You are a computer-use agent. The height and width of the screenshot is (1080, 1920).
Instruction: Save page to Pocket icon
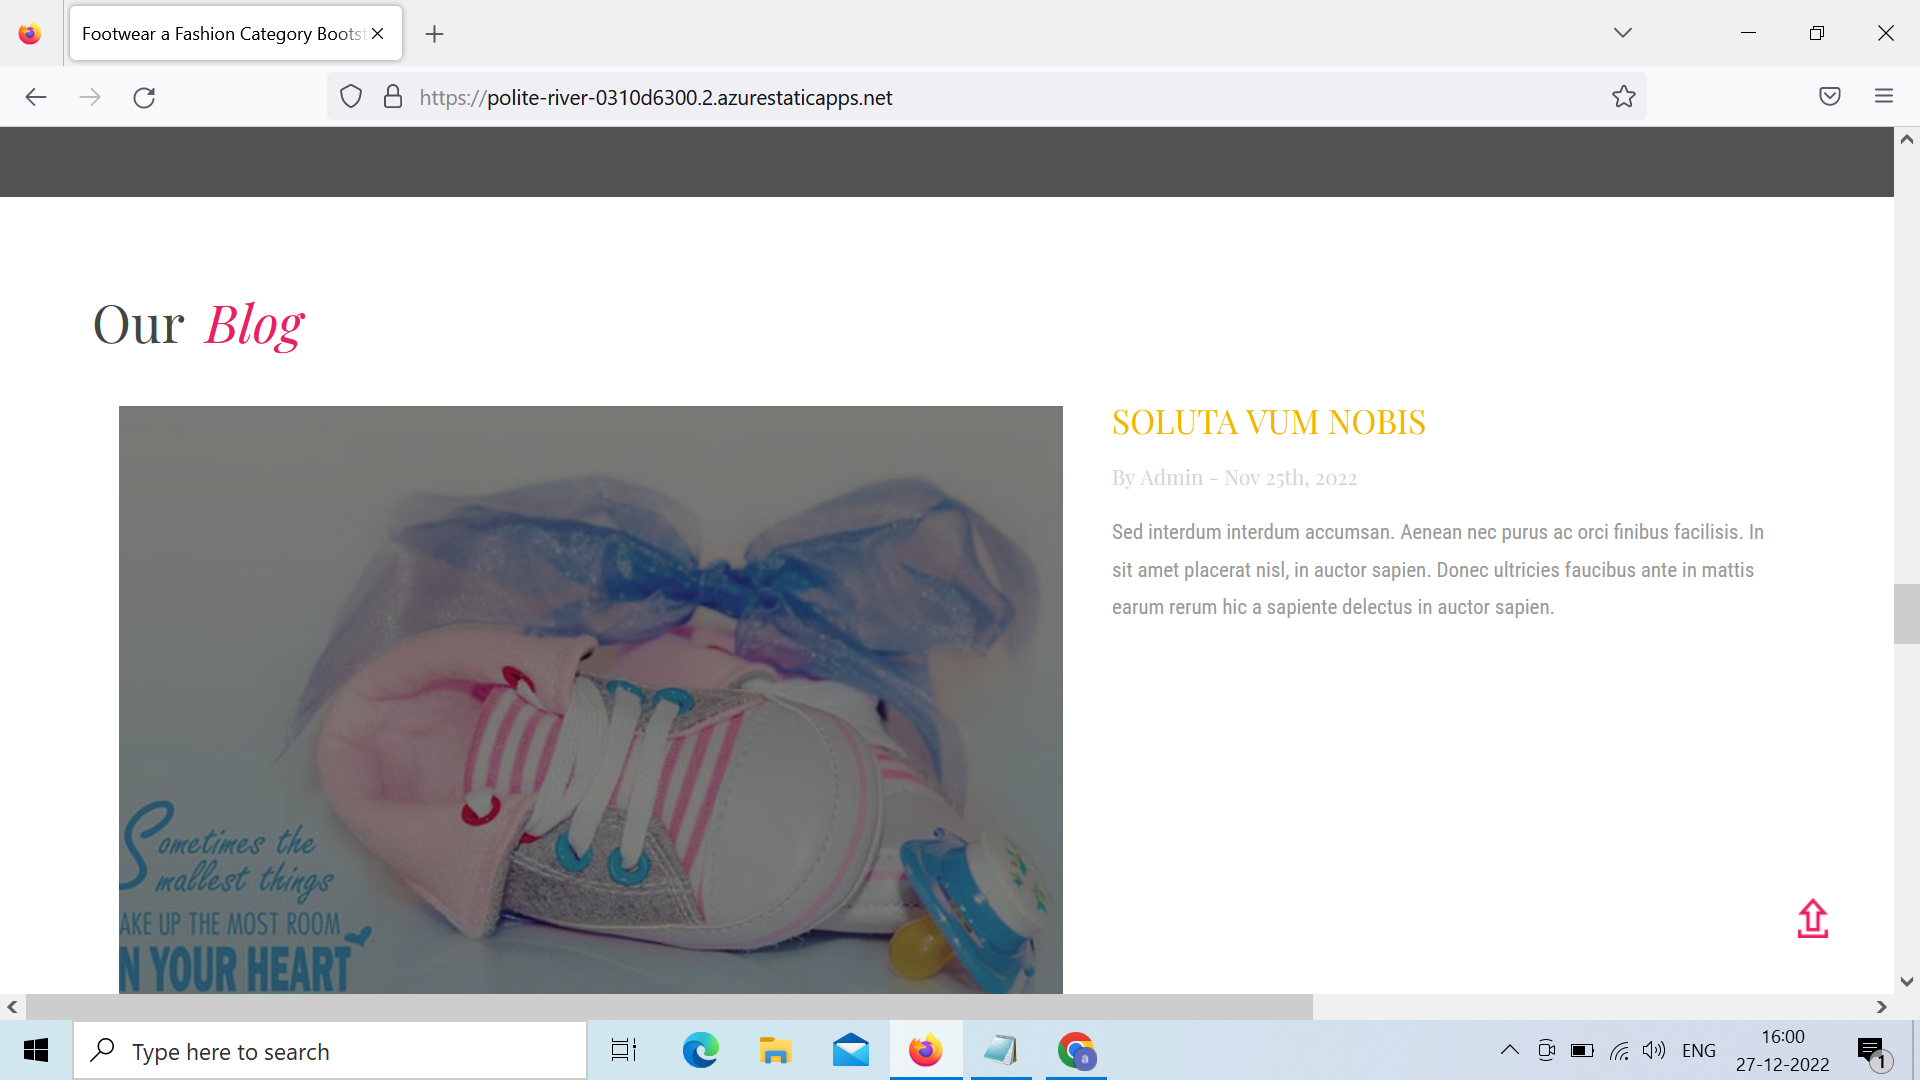pos(1829,97)
